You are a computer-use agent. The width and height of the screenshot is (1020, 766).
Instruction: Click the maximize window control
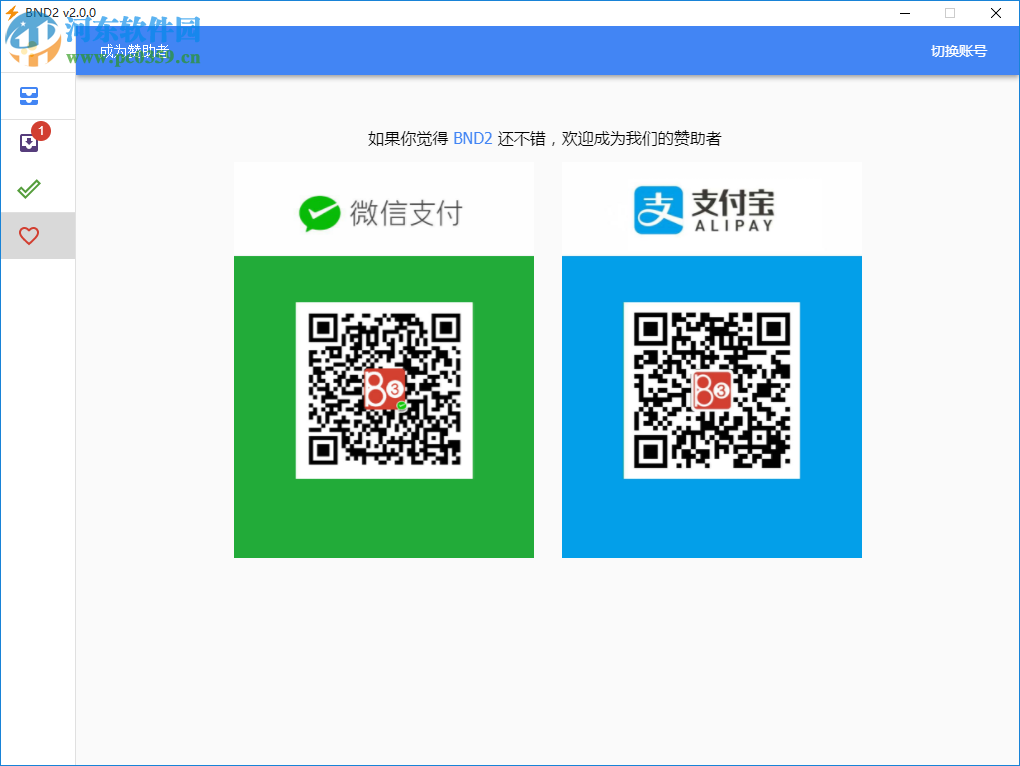[949, 13]
